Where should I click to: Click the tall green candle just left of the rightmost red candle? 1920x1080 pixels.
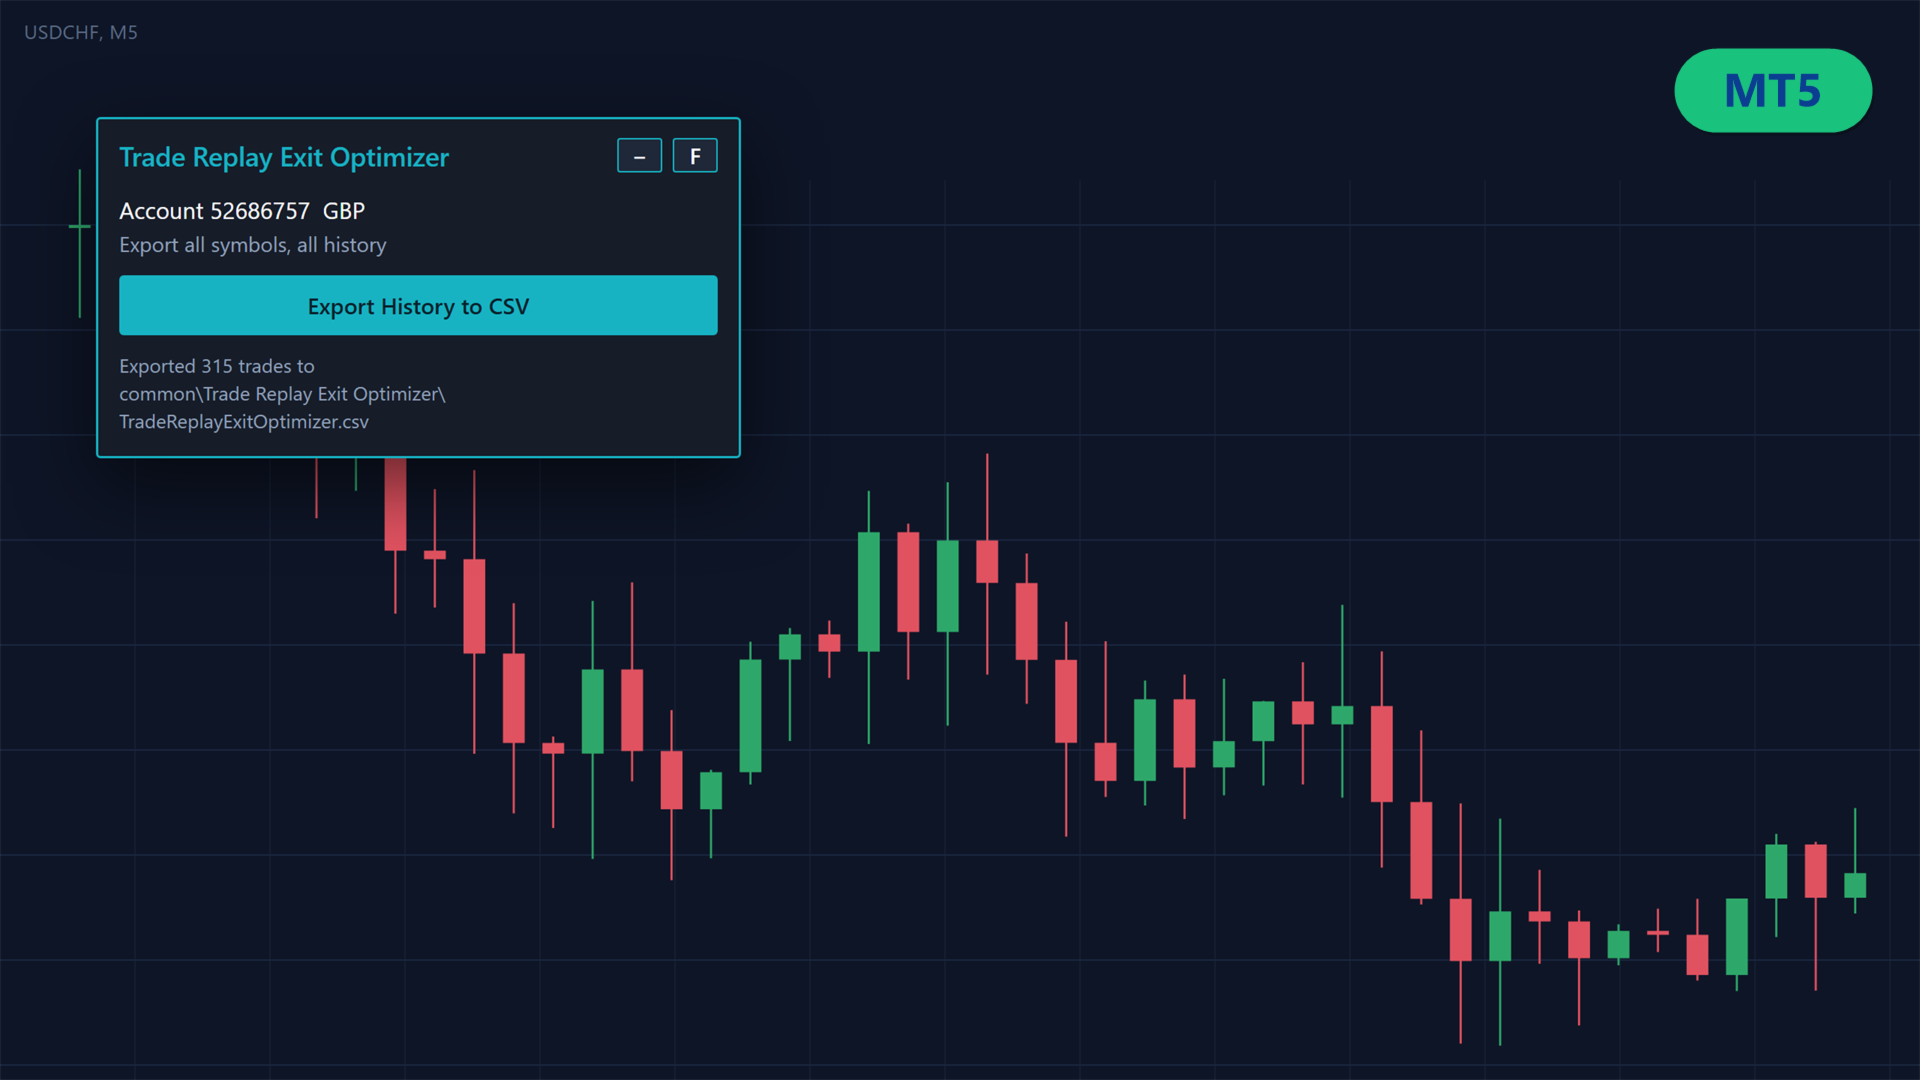1776,871
